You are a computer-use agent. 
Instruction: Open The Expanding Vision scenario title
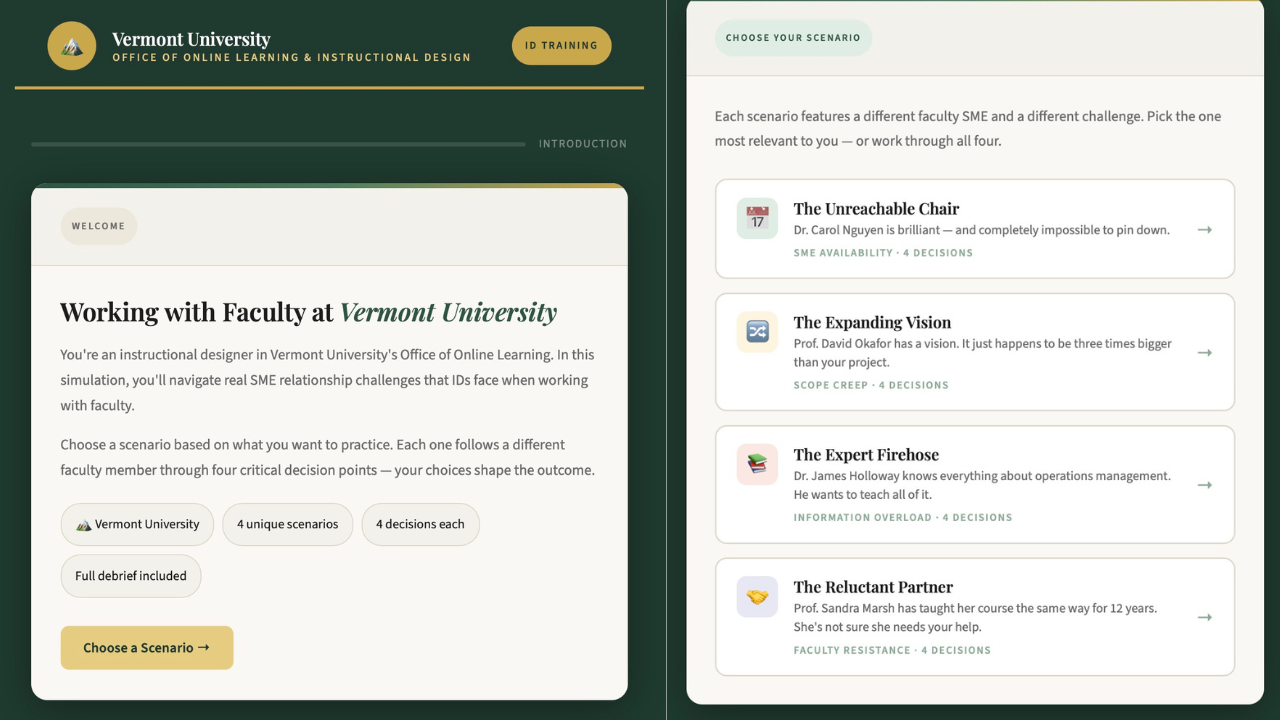pyautogui.click(x=872, y=322)
